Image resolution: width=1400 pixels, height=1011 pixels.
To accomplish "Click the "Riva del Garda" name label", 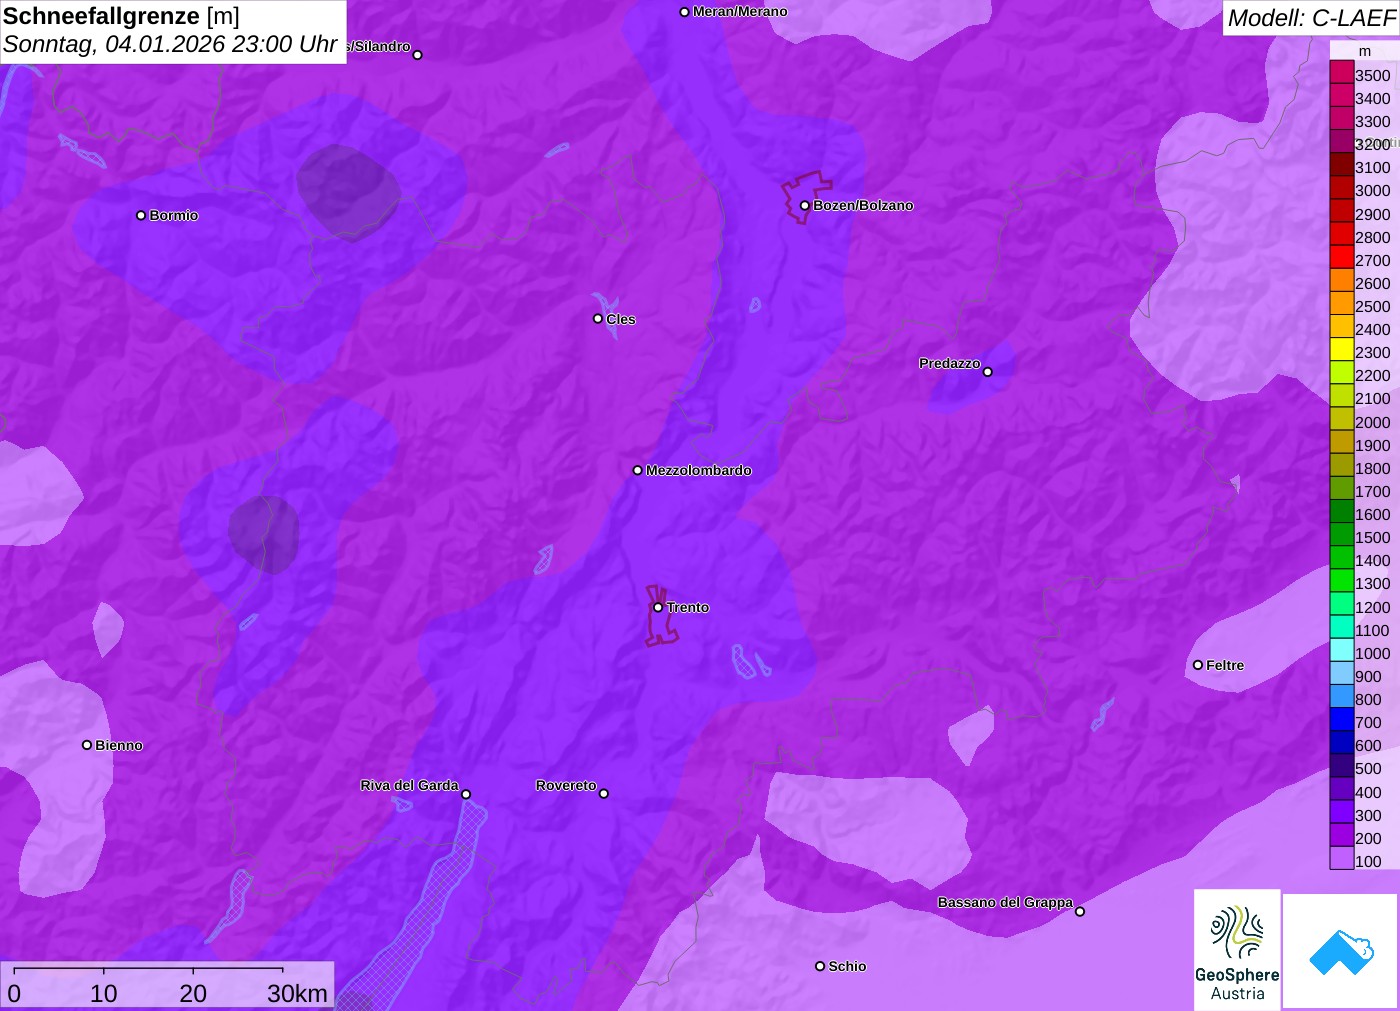I will 410,786.
